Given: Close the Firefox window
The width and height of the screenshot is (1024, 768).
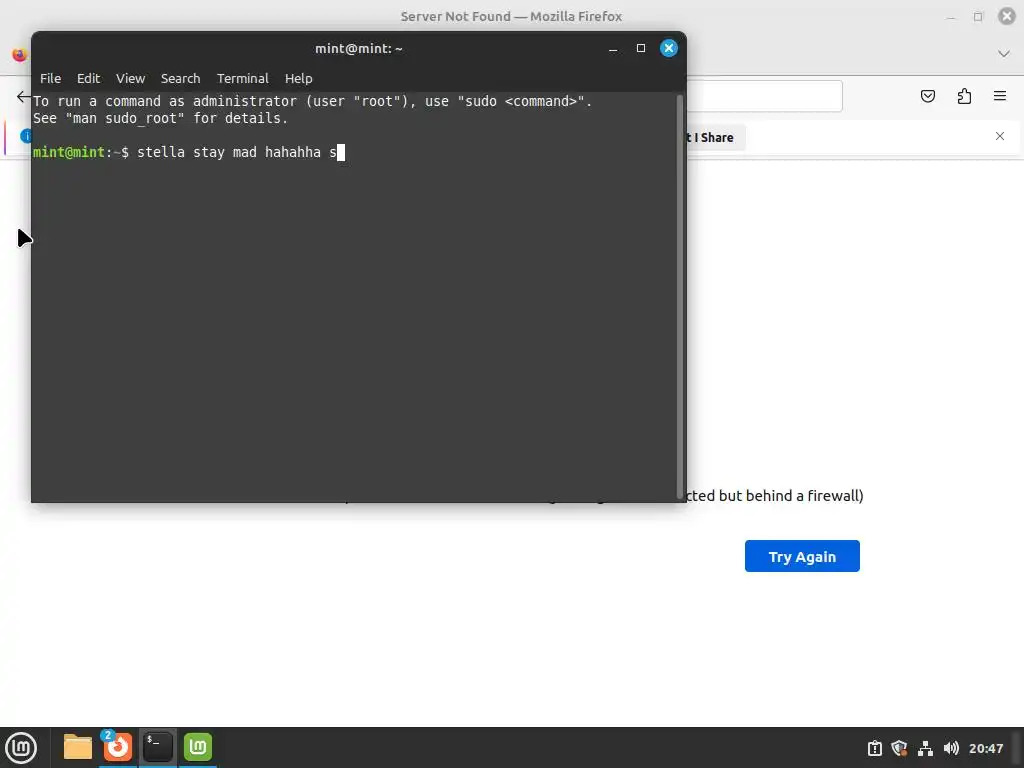Looking at the screenshot, I should tap(1007, 16).
